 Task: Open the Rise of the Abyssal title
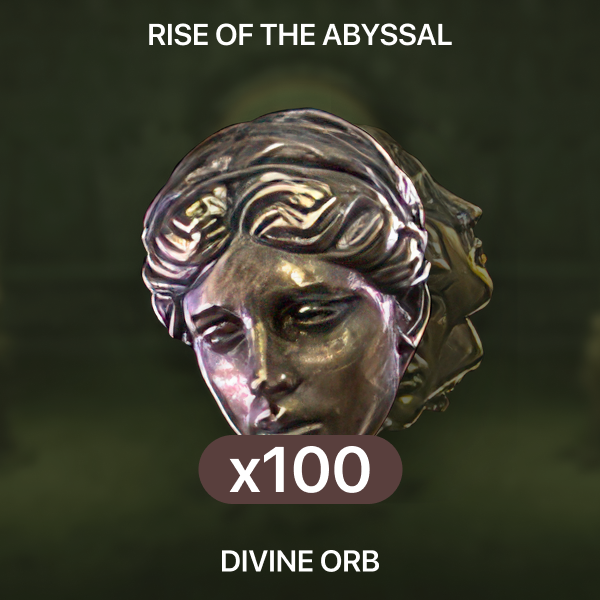[x=300, y=35]
